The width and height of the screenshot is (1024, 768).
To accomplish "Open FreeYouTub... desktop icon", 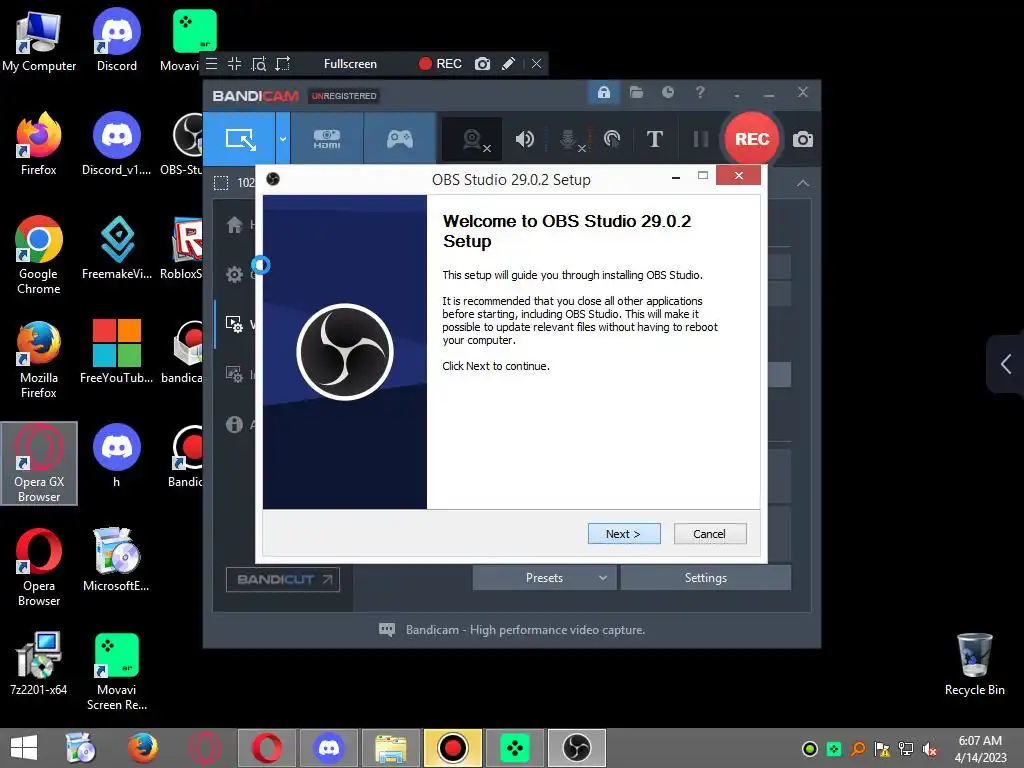I will click(x=116, y=353).
